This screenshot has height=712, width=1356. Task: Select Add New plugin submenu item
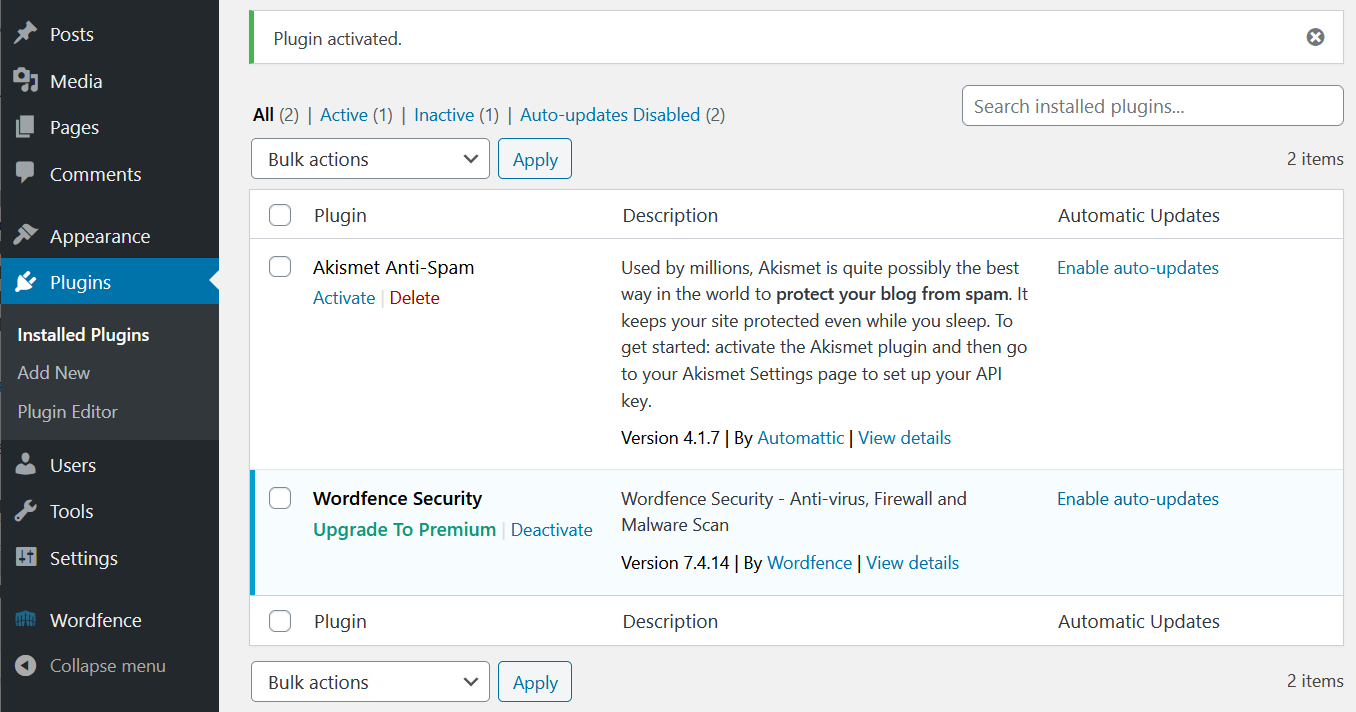(54, 372)
